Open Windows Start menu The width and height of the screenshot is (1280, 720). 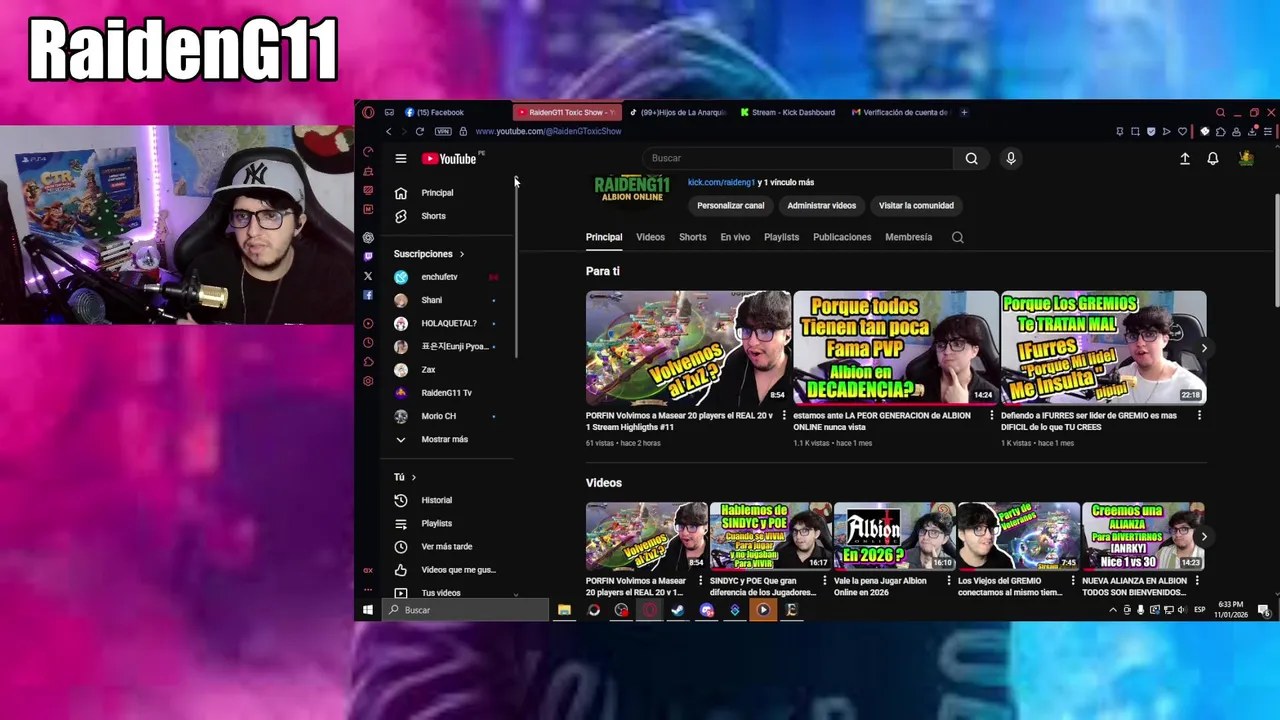tap(368, 610)
